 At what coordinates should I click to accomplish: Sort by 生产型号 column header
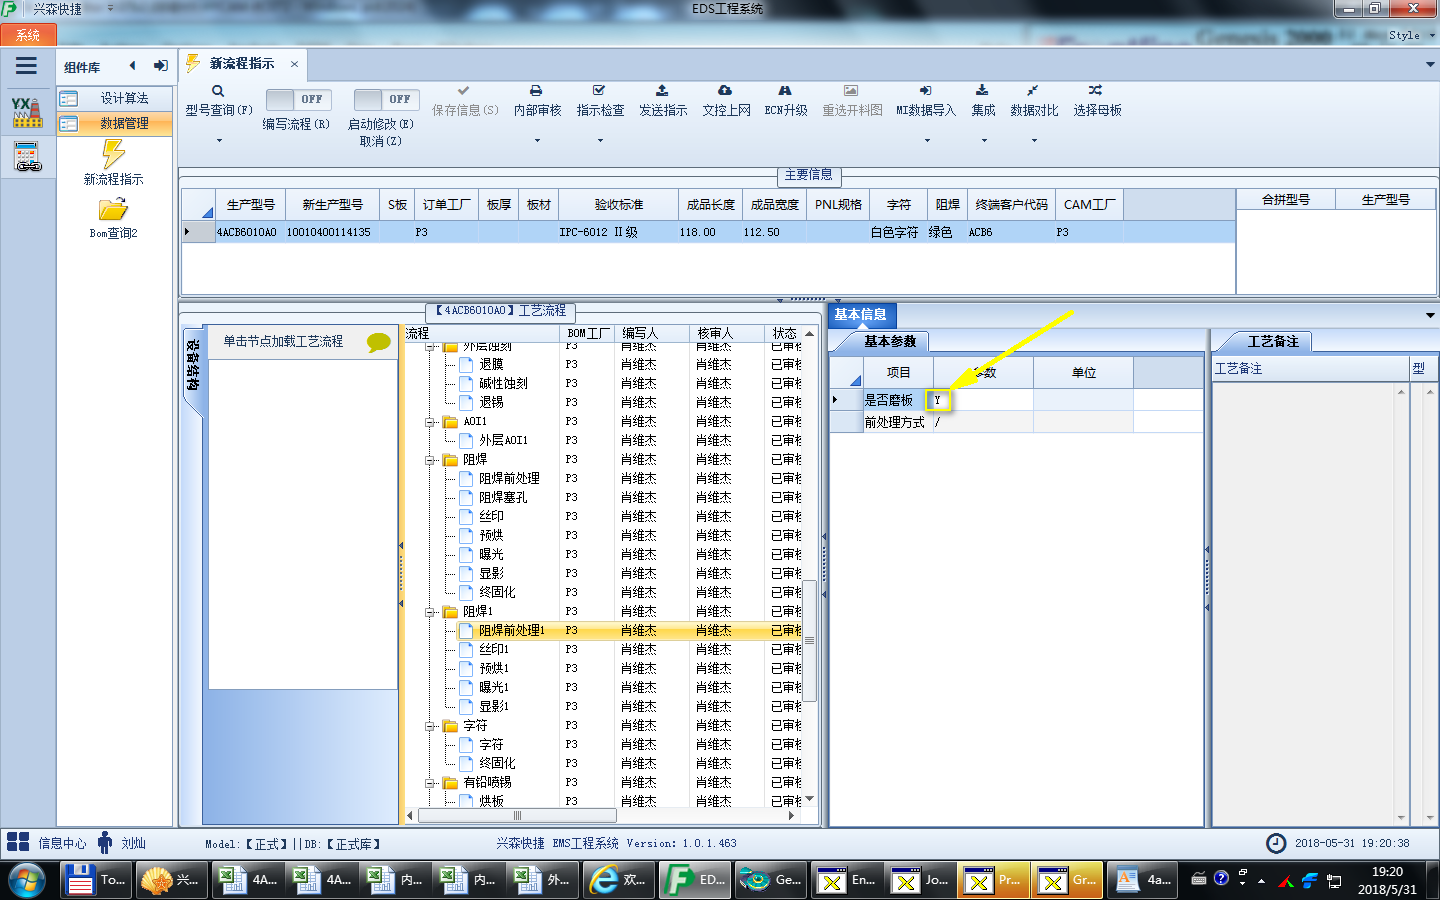point(250,204)
